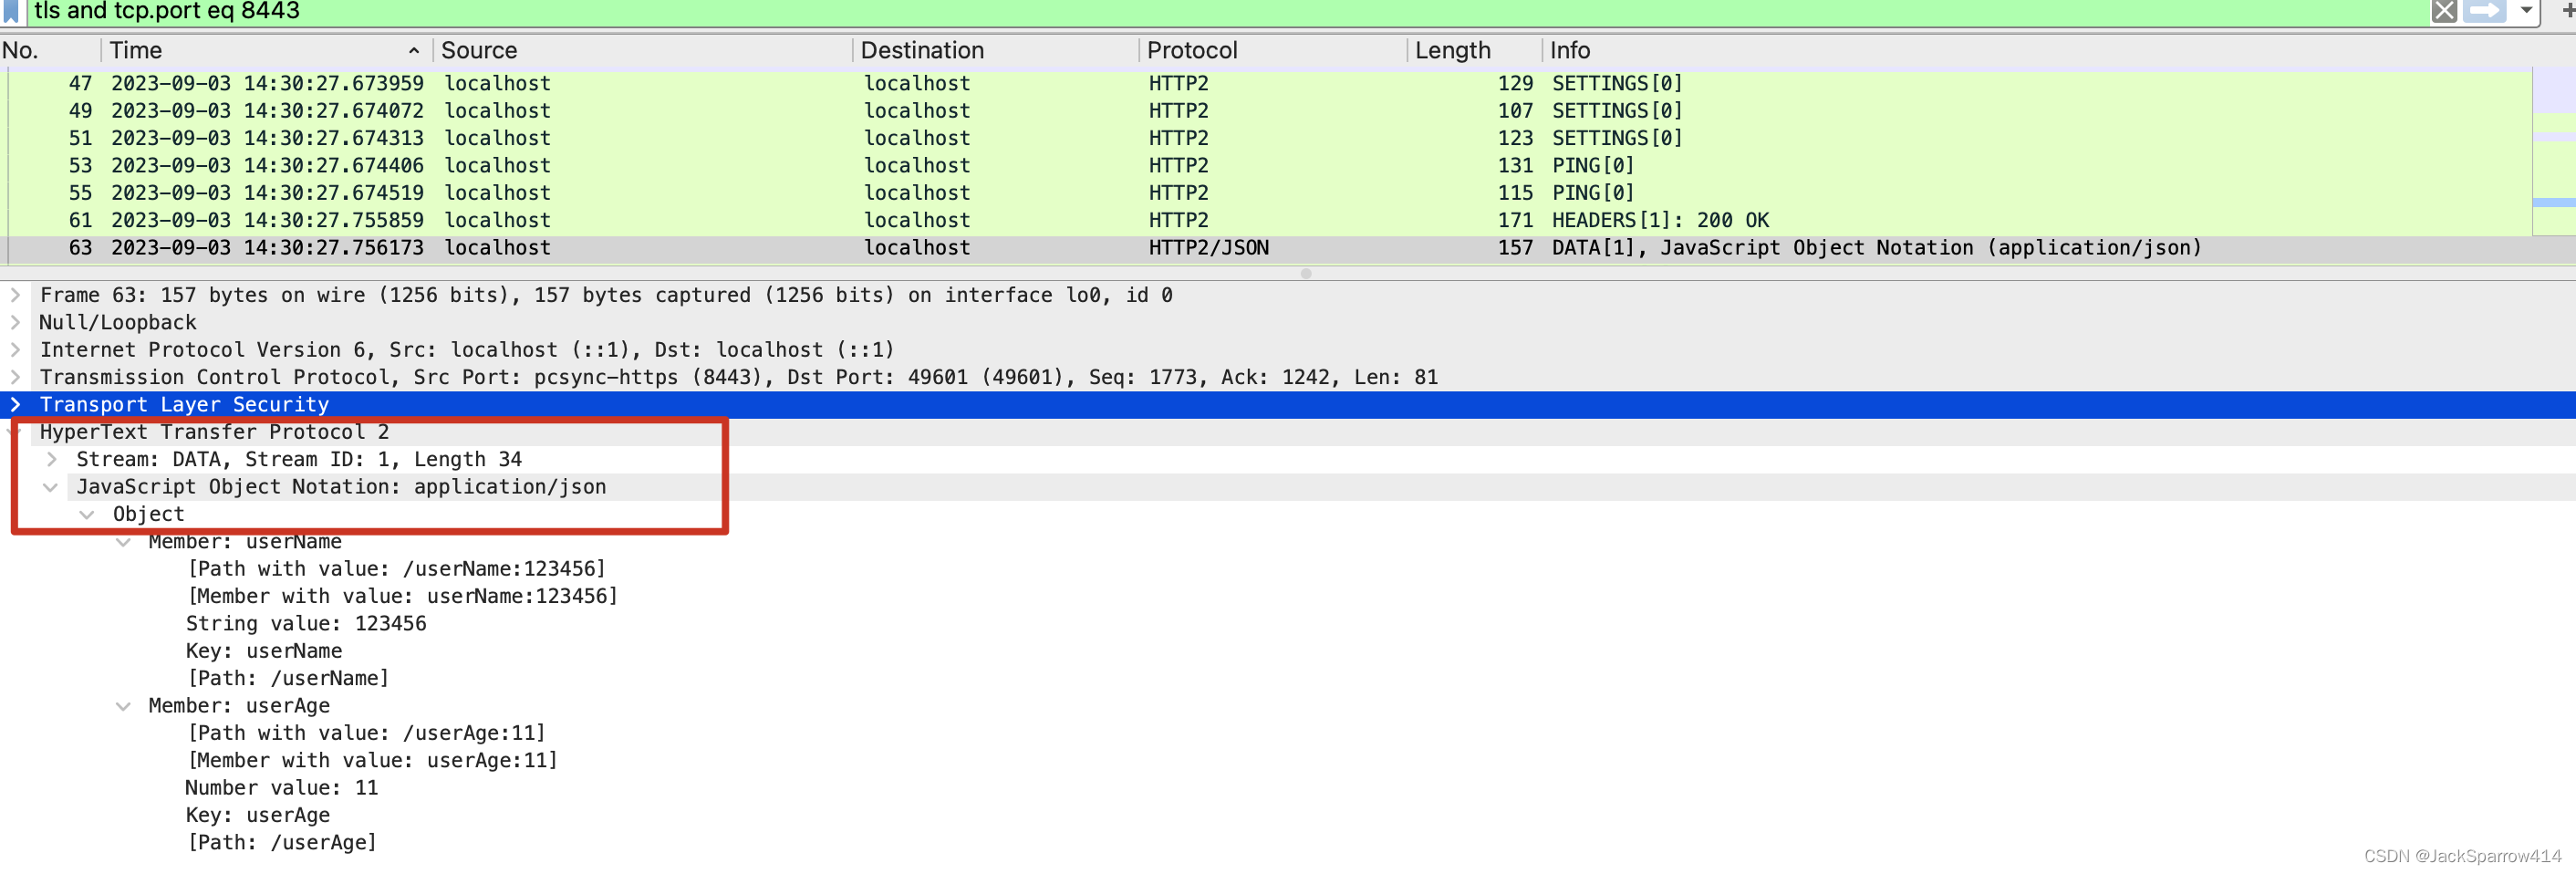Screen dimensions: 2576x874
Task: Sort packets by the Source column
Action: (x=643, y=50)
